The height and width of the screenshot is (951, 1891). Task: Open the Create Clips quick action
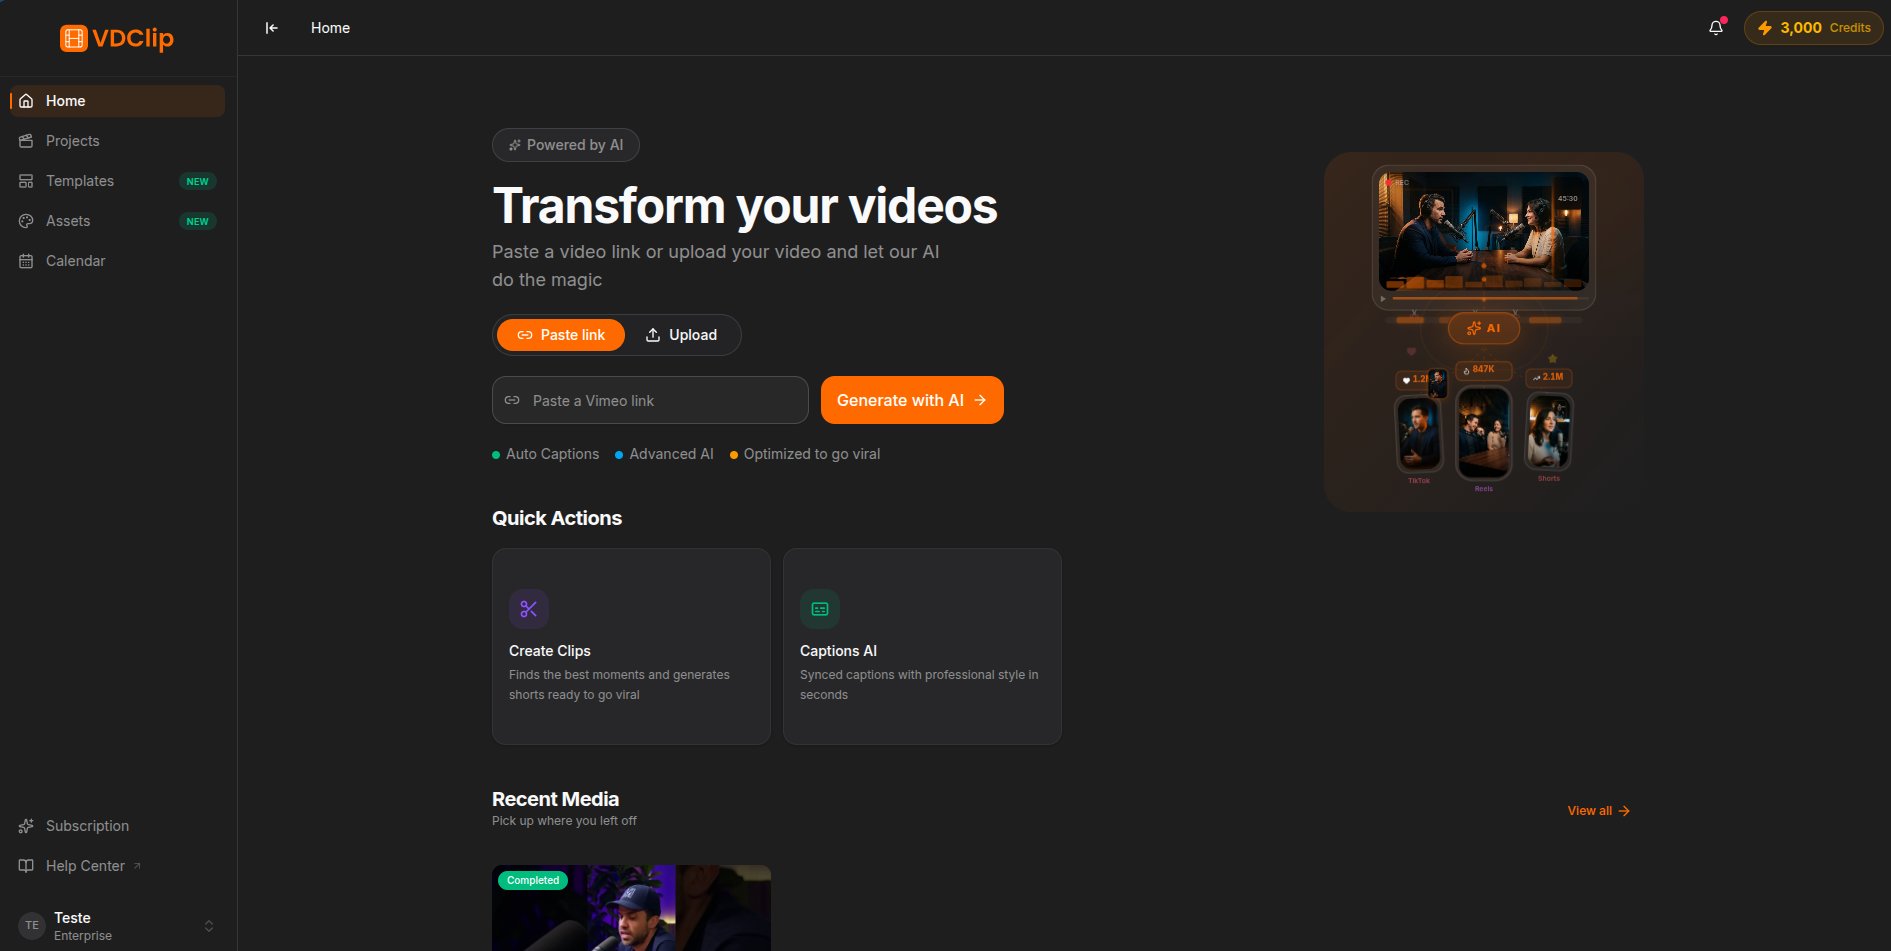[x=631, y=646]
